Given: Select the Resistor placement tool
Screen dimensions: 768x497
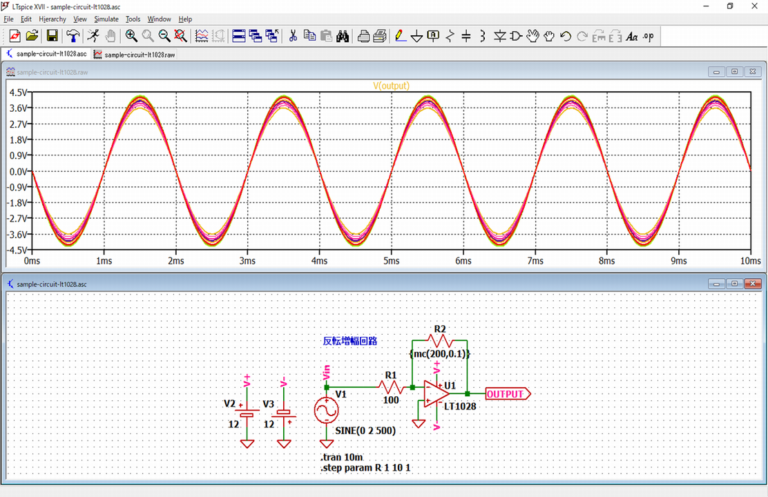Looking at the screenshot, I should [450, 36].
